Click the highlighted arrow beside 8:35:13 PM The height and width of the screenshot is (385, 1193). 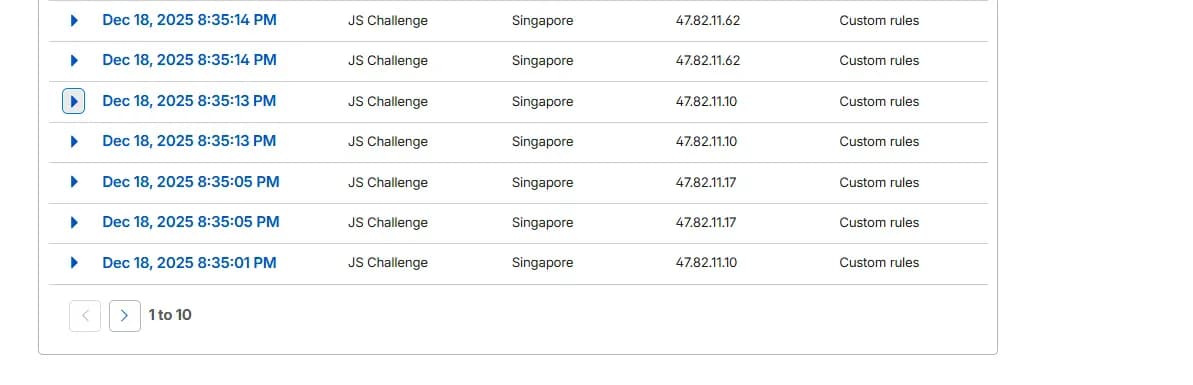[74, 101]
